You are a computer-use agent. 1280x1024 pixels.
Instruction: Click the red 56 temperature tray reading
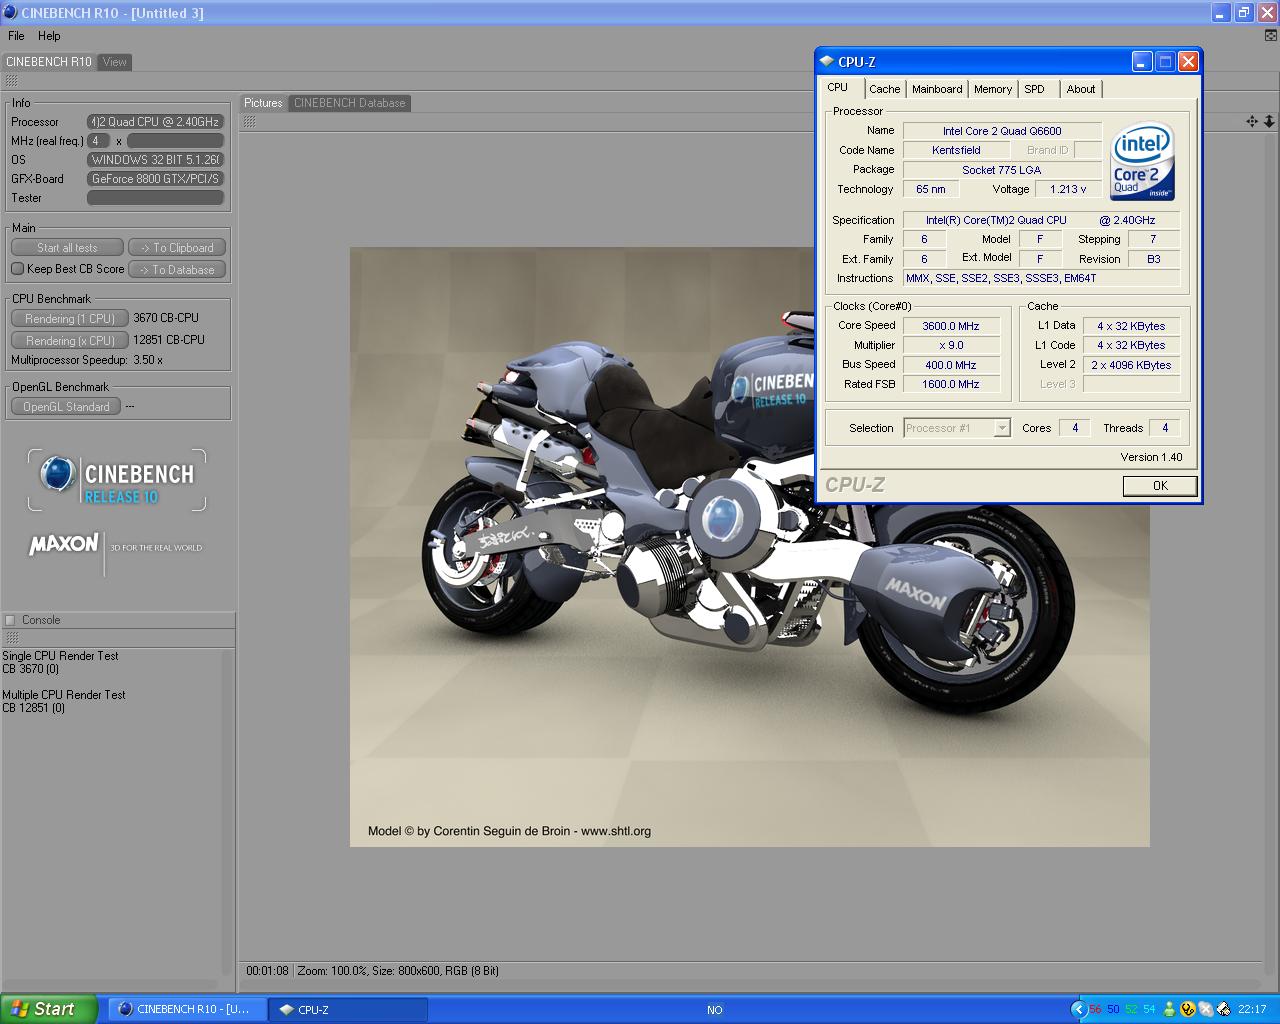(x=1096, y=1009)
